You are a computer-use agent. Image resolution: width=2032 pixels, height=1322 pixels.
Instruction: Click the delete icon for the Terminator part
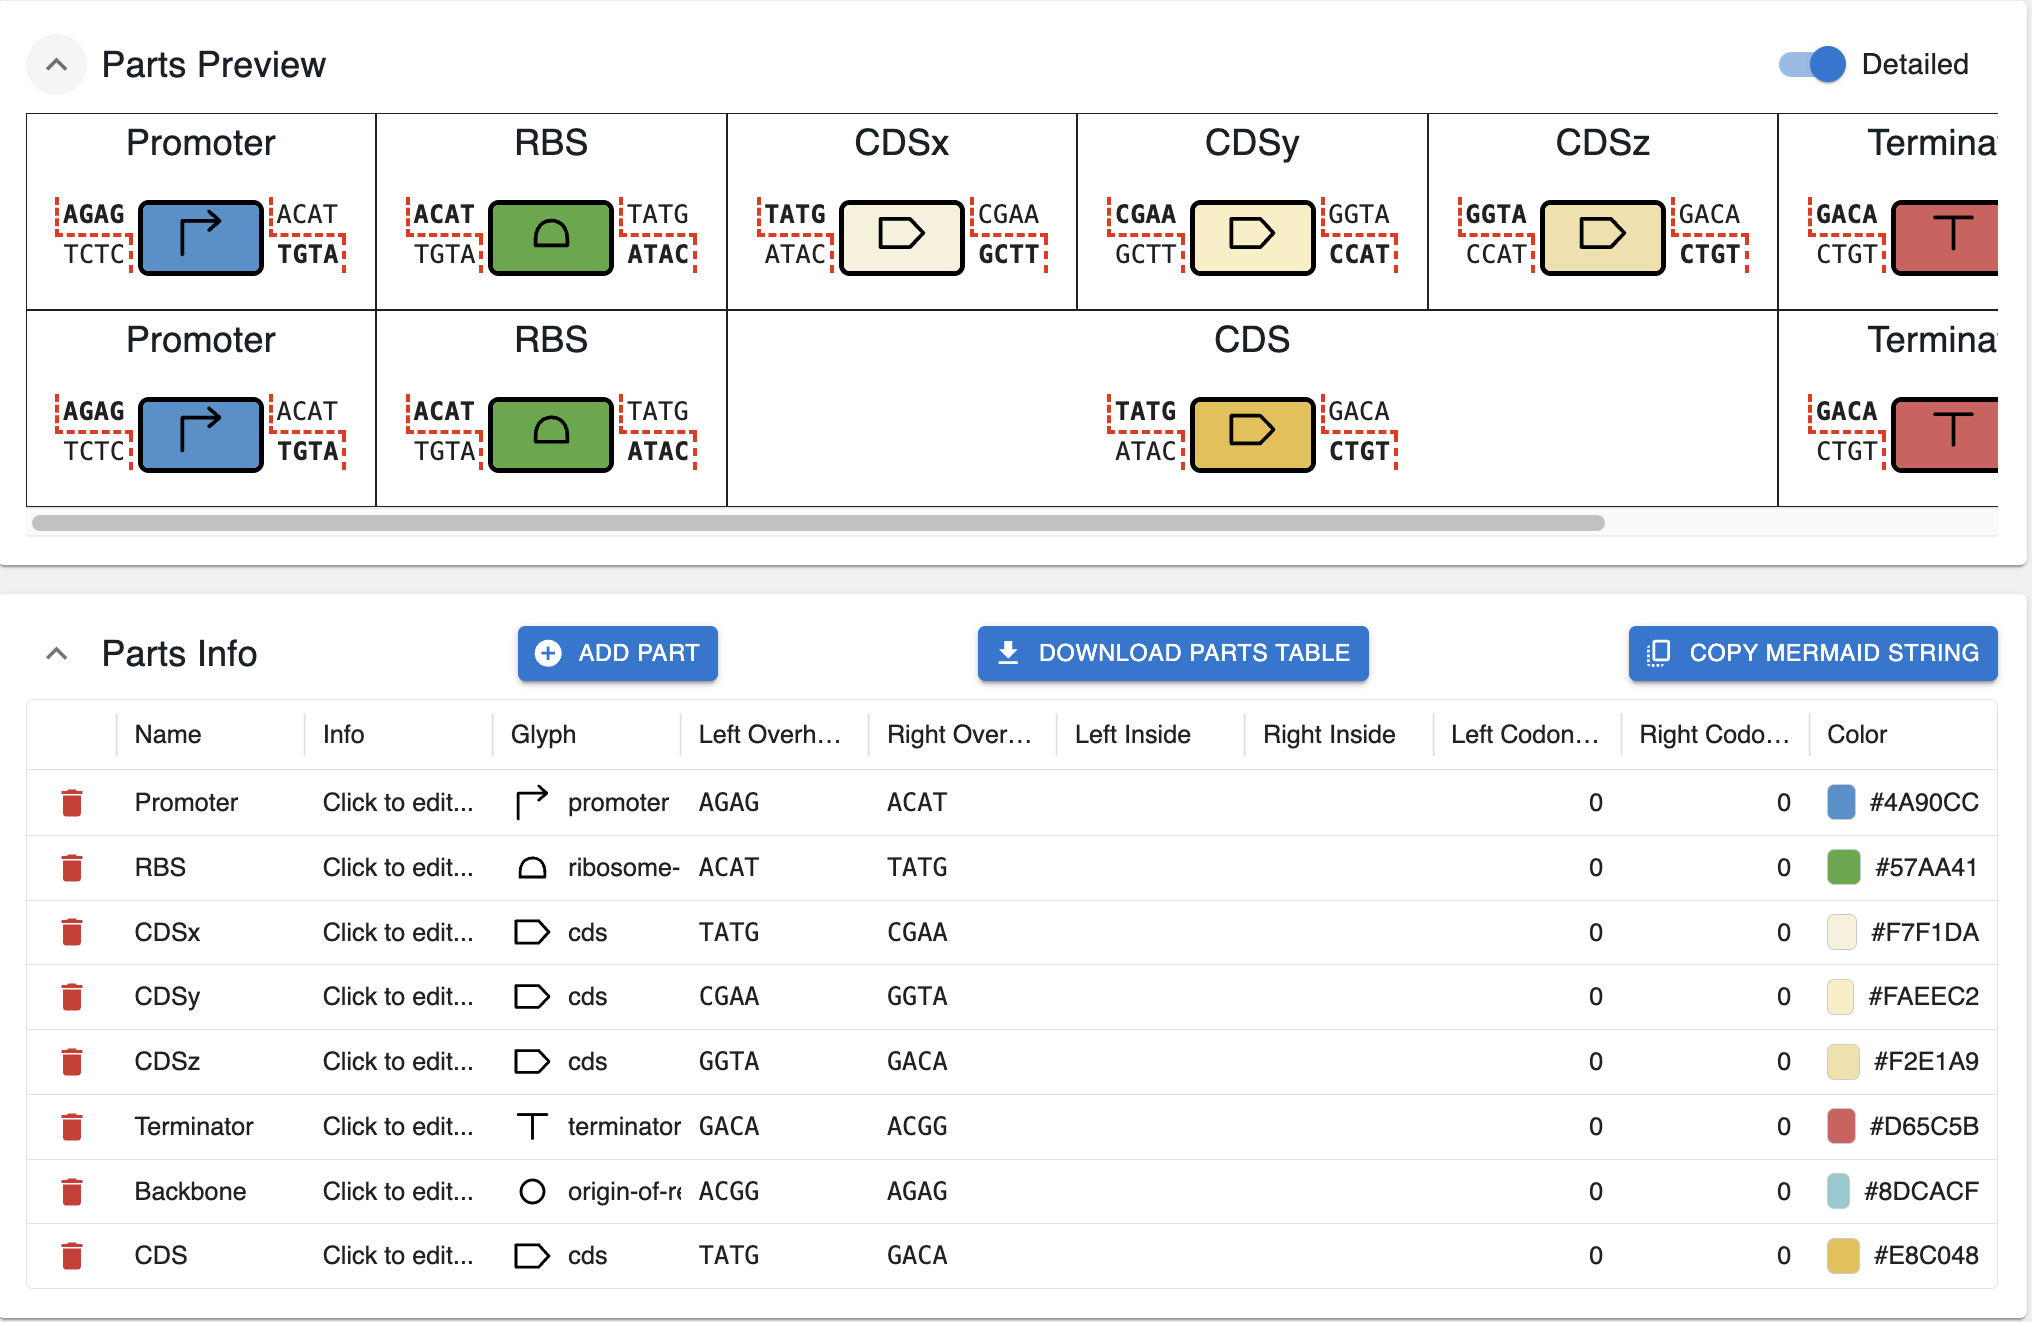71,1126
